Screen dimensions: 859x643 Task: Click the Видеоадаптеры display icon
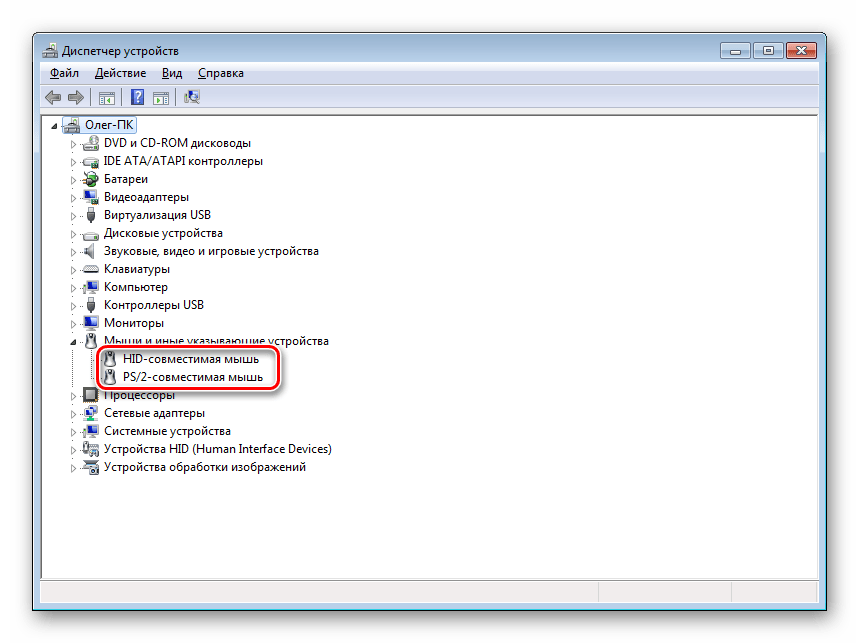pyautogui.click(x=90, y=197)
